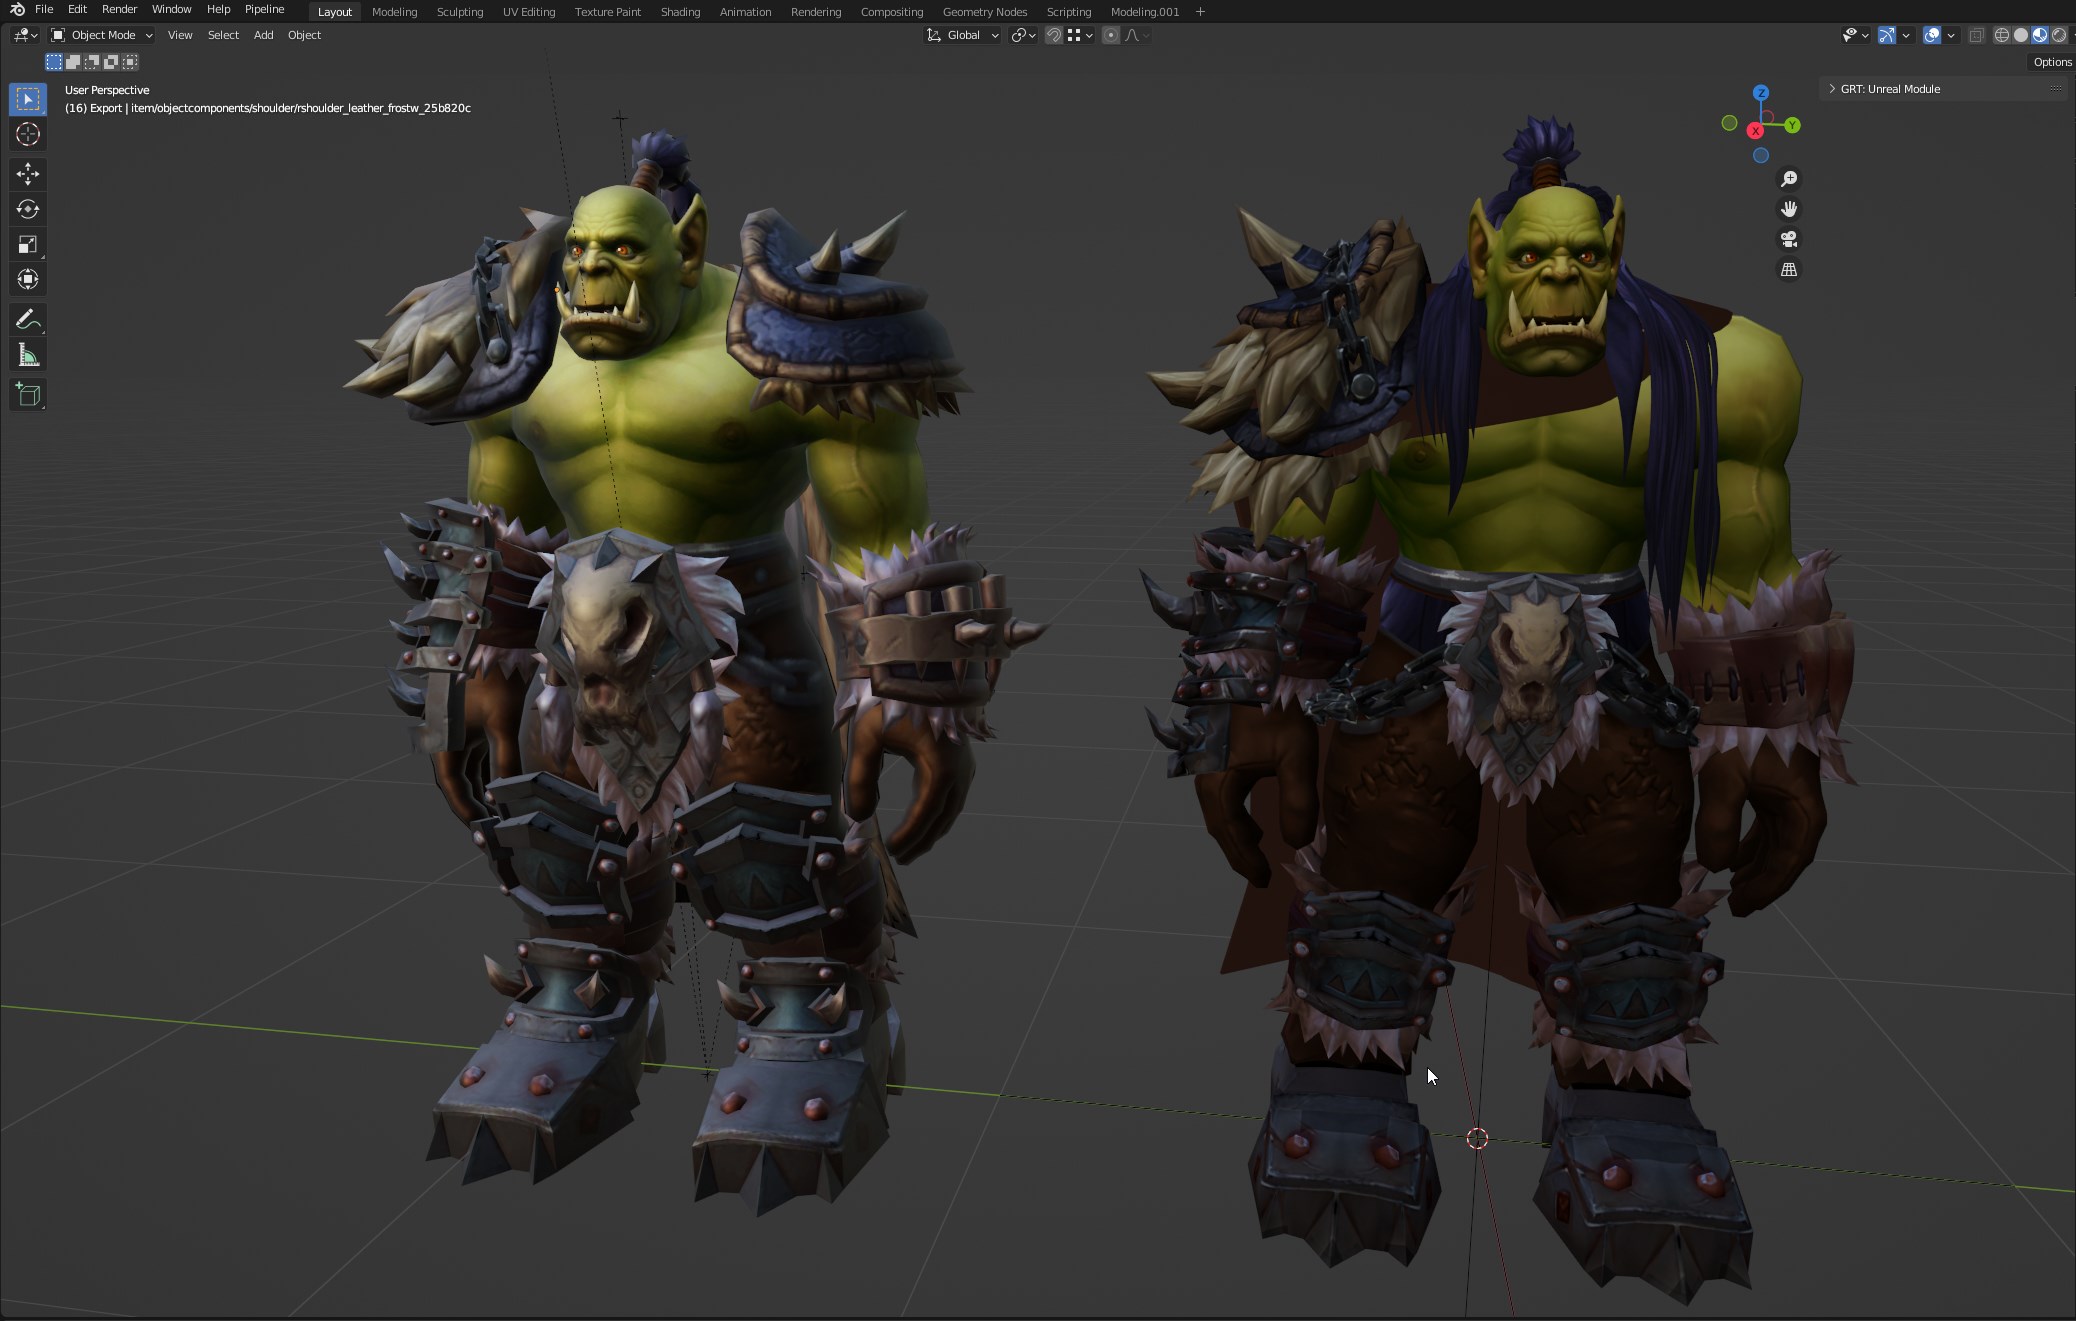The image size is (2076, 1321).
Task: Select the Cursor tool
Action: coord(28,135)
